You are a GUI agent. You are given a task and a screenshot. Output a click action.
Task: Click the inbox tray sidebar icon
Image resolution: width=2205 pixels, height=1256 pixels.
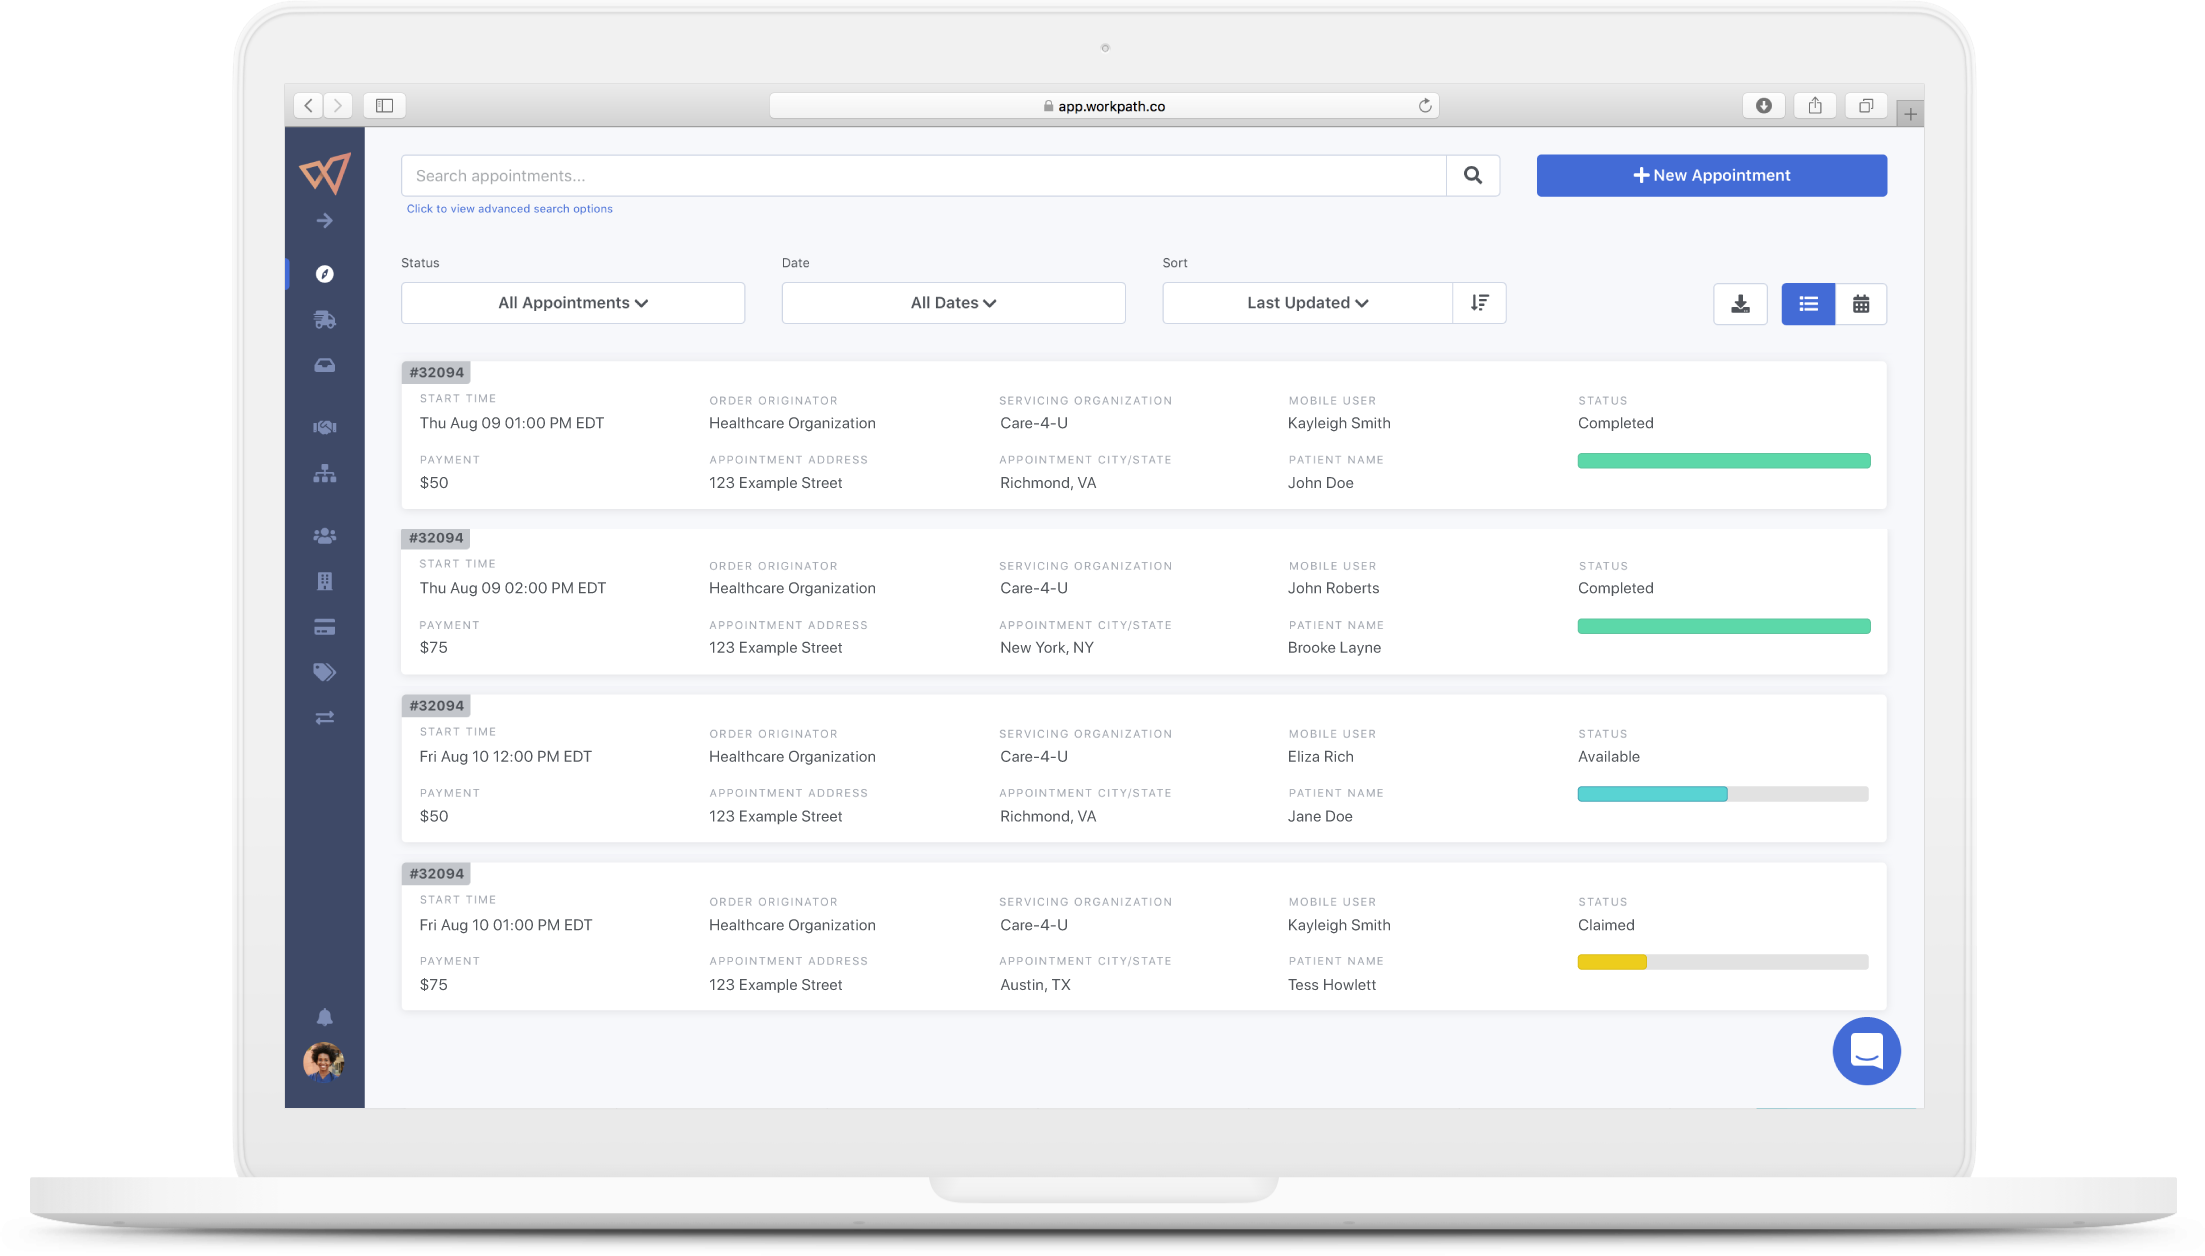click(x=324, y=366)
